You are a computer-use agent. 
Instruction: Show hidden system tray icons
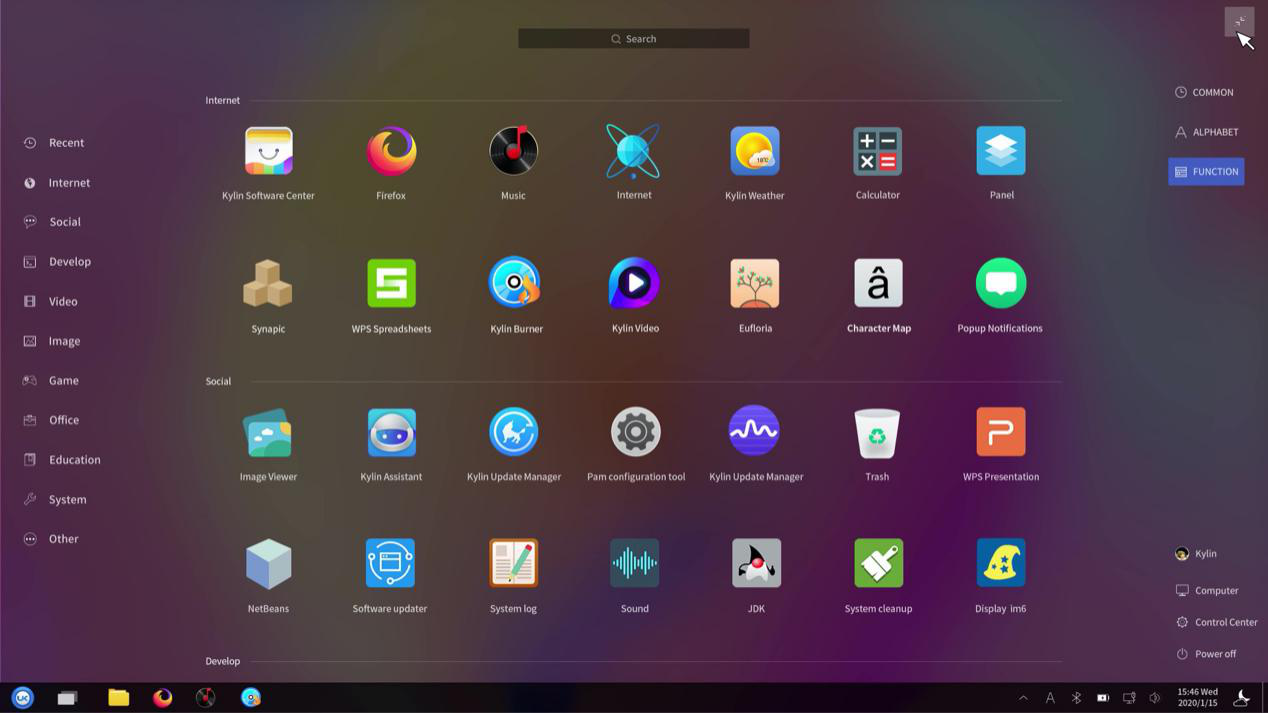coord(1023,698)
